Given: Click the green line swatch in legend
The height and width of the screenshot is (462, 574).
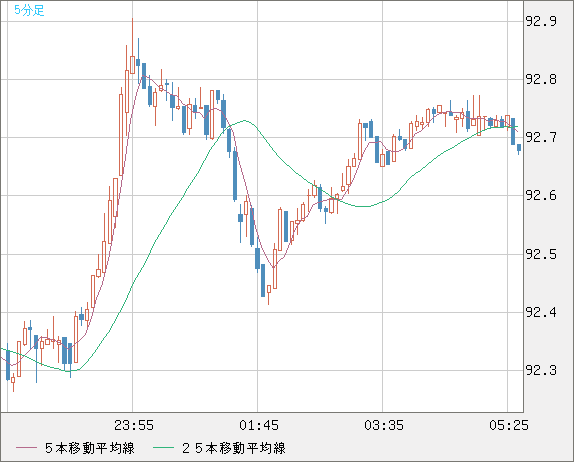Looking at the screenshot, I should point(163,448).
